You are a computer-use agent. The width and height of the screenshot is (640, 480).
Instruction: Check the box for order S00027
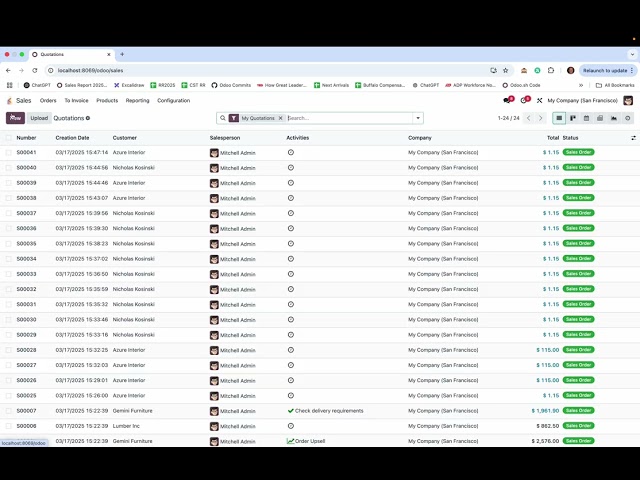(9, 365)
